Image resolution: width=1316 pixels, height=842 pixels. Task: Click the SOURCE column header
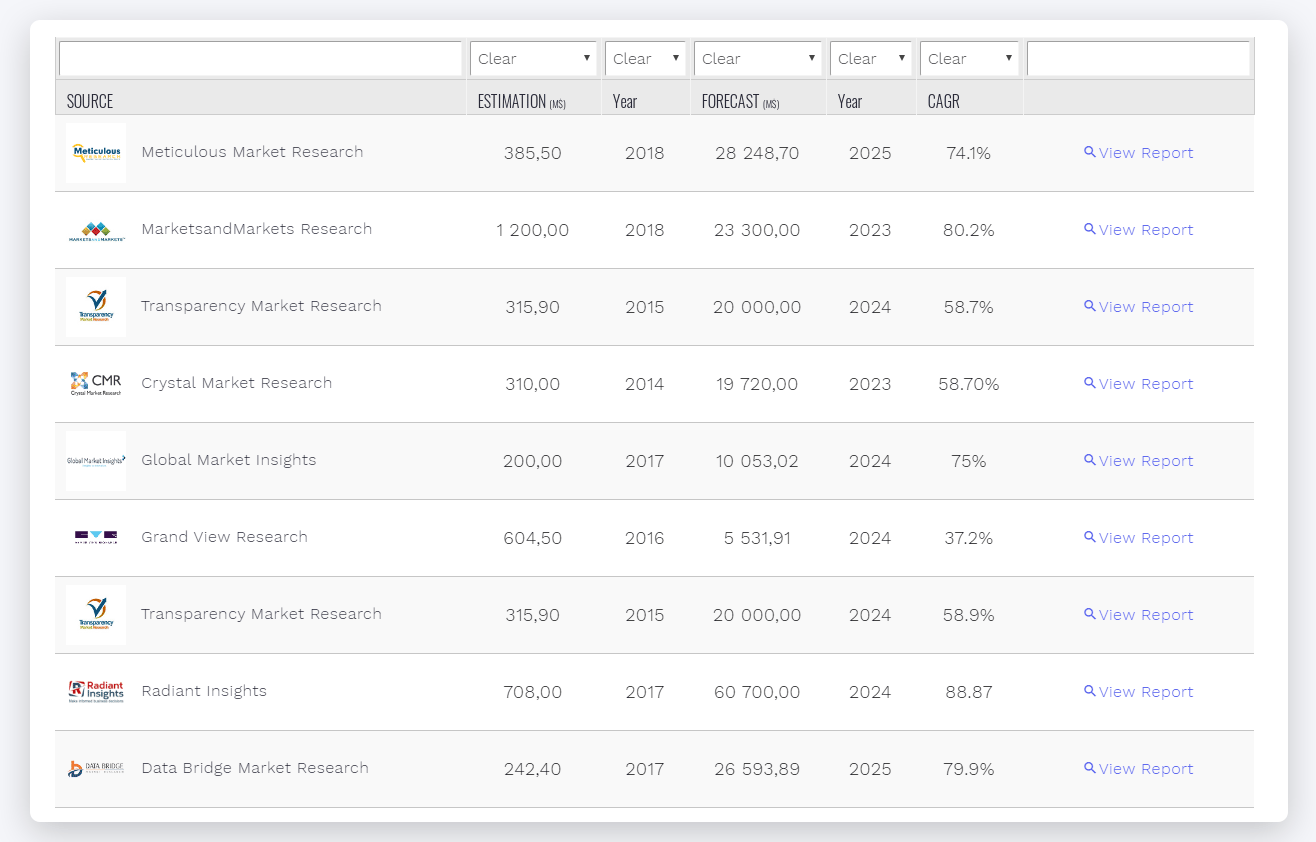(x=90, y=101)
